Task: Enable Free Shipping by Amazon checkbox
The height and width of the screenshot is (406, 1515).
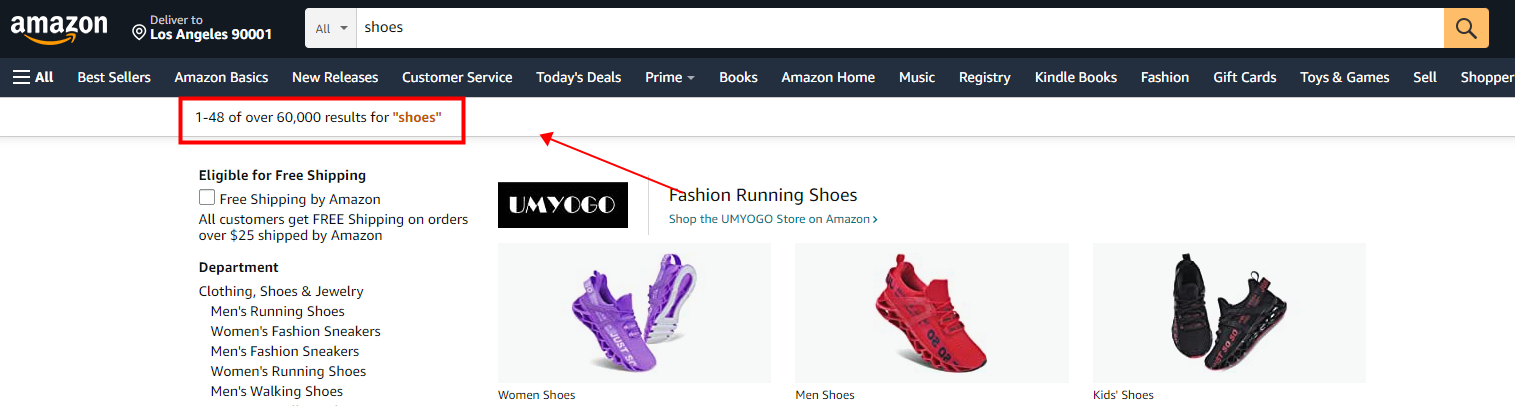Action: (207, 198)
